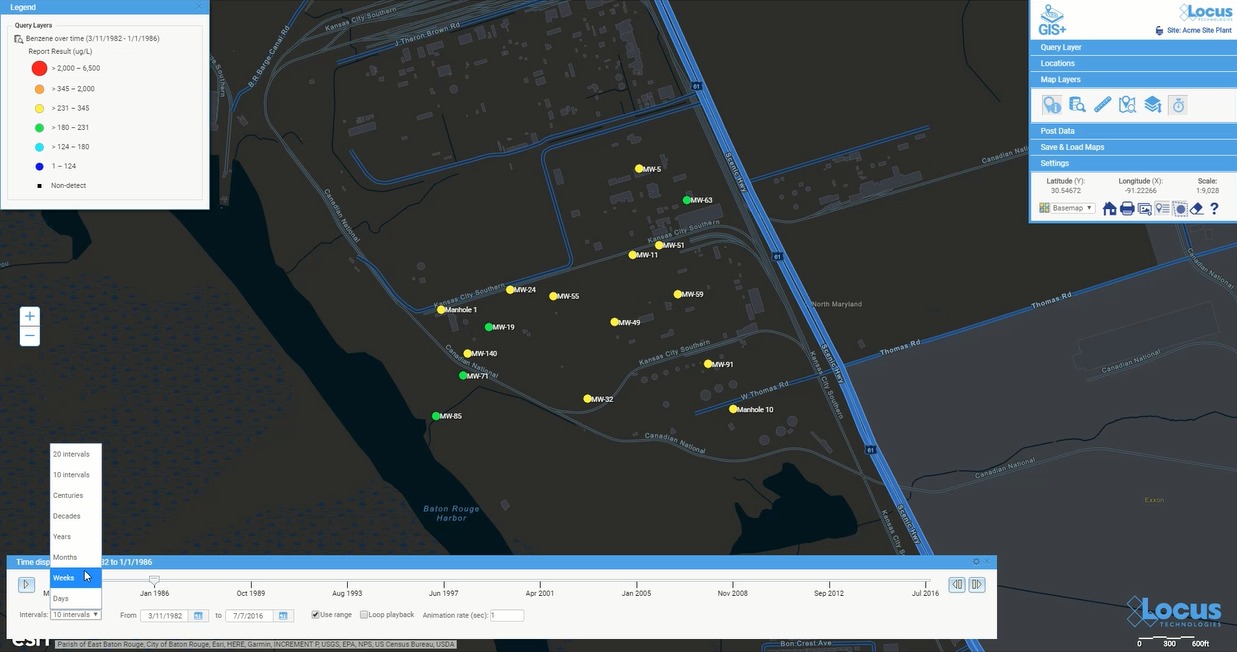Open the layer order stack tool

(x=1152, y=104)
